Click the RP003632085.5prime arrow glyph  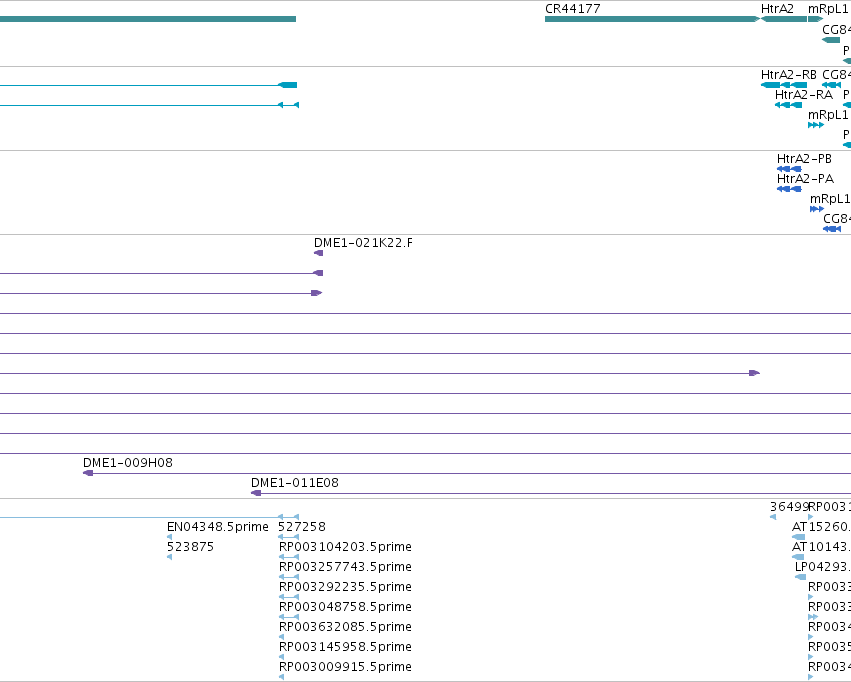pos(282,638)
